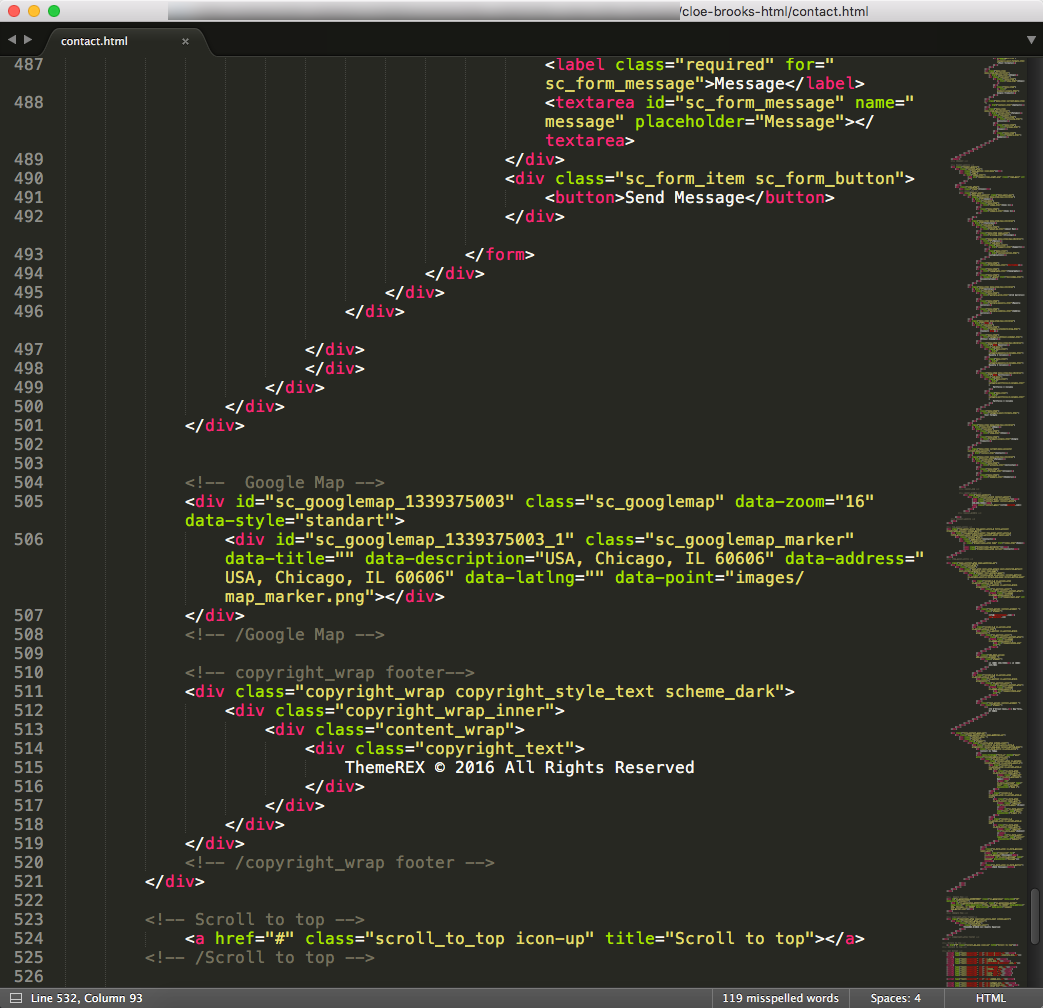Open the Spaces: 4 indentation menu
The image size is (1043, 1008).
click(x=895, y=998)
